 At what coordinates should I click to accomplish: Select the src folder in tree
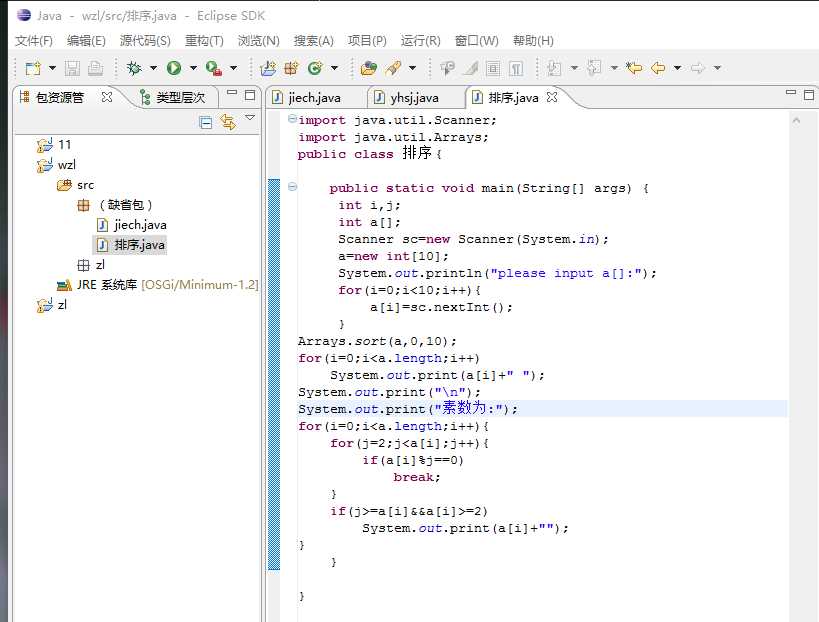(76, 185)
